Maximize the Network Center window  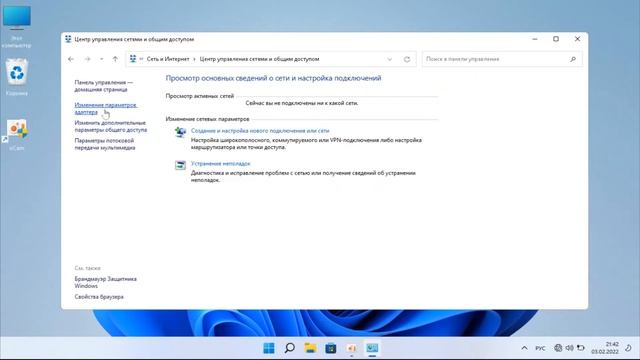tap(556, 39)
